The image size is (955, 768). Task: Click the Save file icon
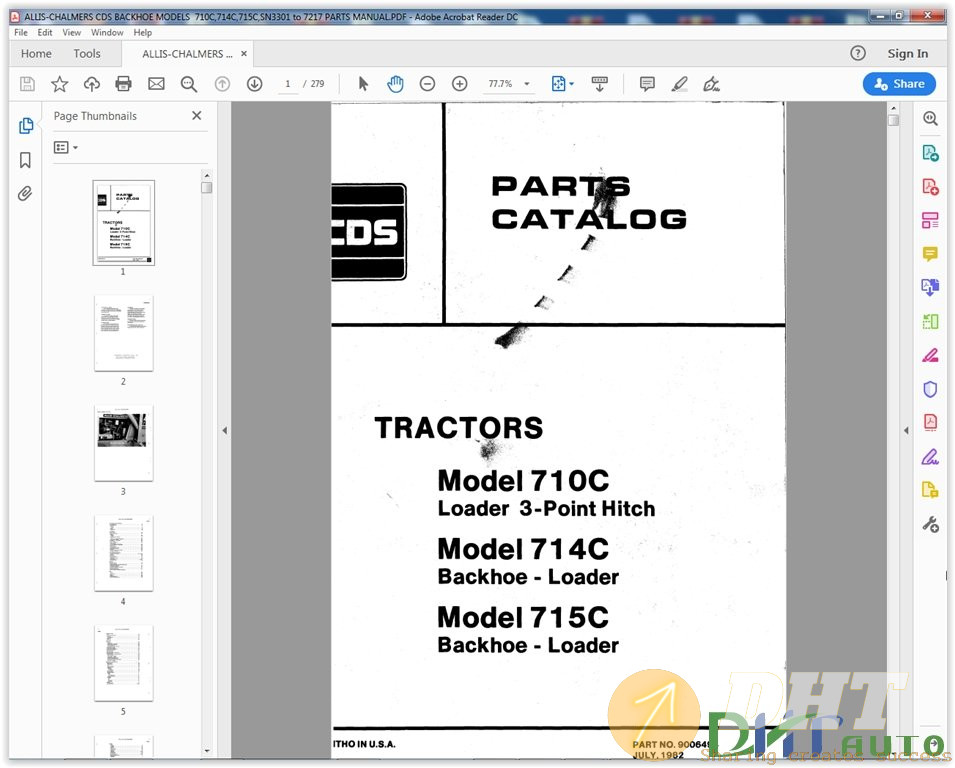tap(27, 84)
